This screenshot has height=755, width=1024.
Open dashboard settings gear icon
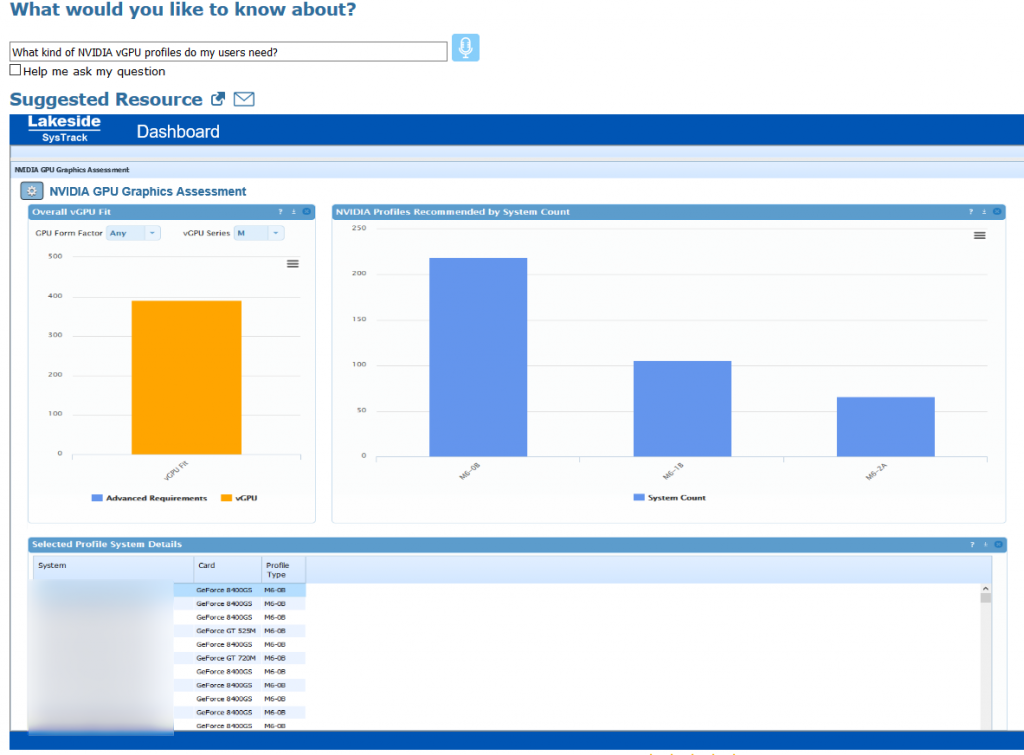click(31, 191)
